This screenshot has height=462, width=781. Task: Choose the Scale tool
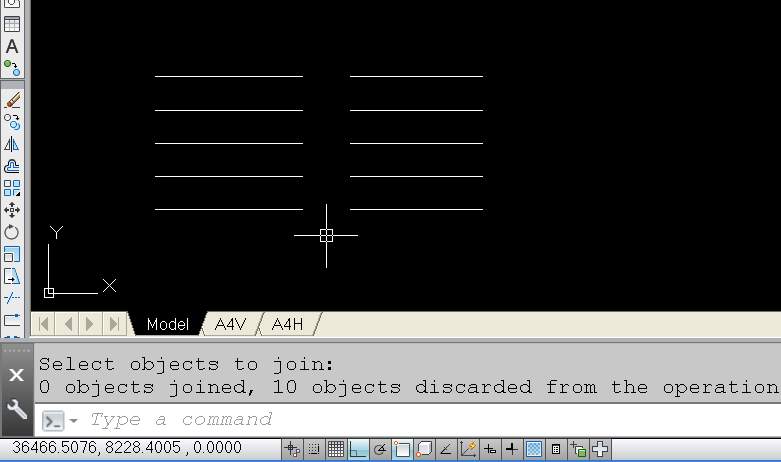click(x=12, y=254)
